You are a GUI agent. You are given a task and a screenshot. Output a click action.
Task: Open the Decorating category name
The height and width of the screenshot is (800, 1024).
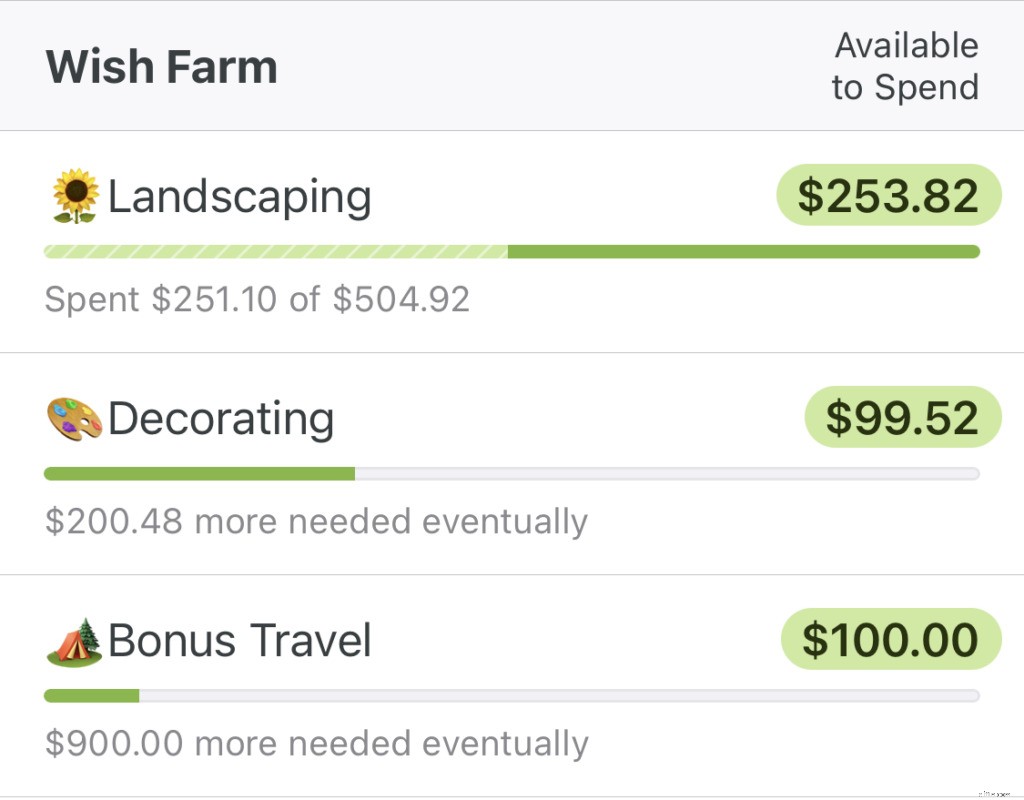click(221, 419)
